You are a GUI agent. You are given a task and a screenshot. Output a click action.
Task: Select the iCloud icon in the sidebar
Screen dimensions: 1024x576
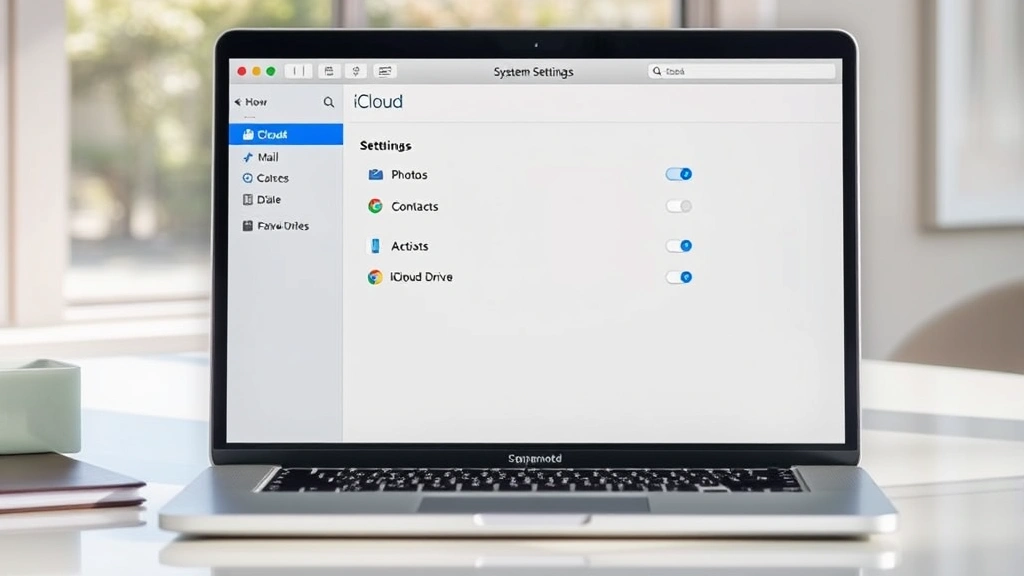tap(249, 133)
